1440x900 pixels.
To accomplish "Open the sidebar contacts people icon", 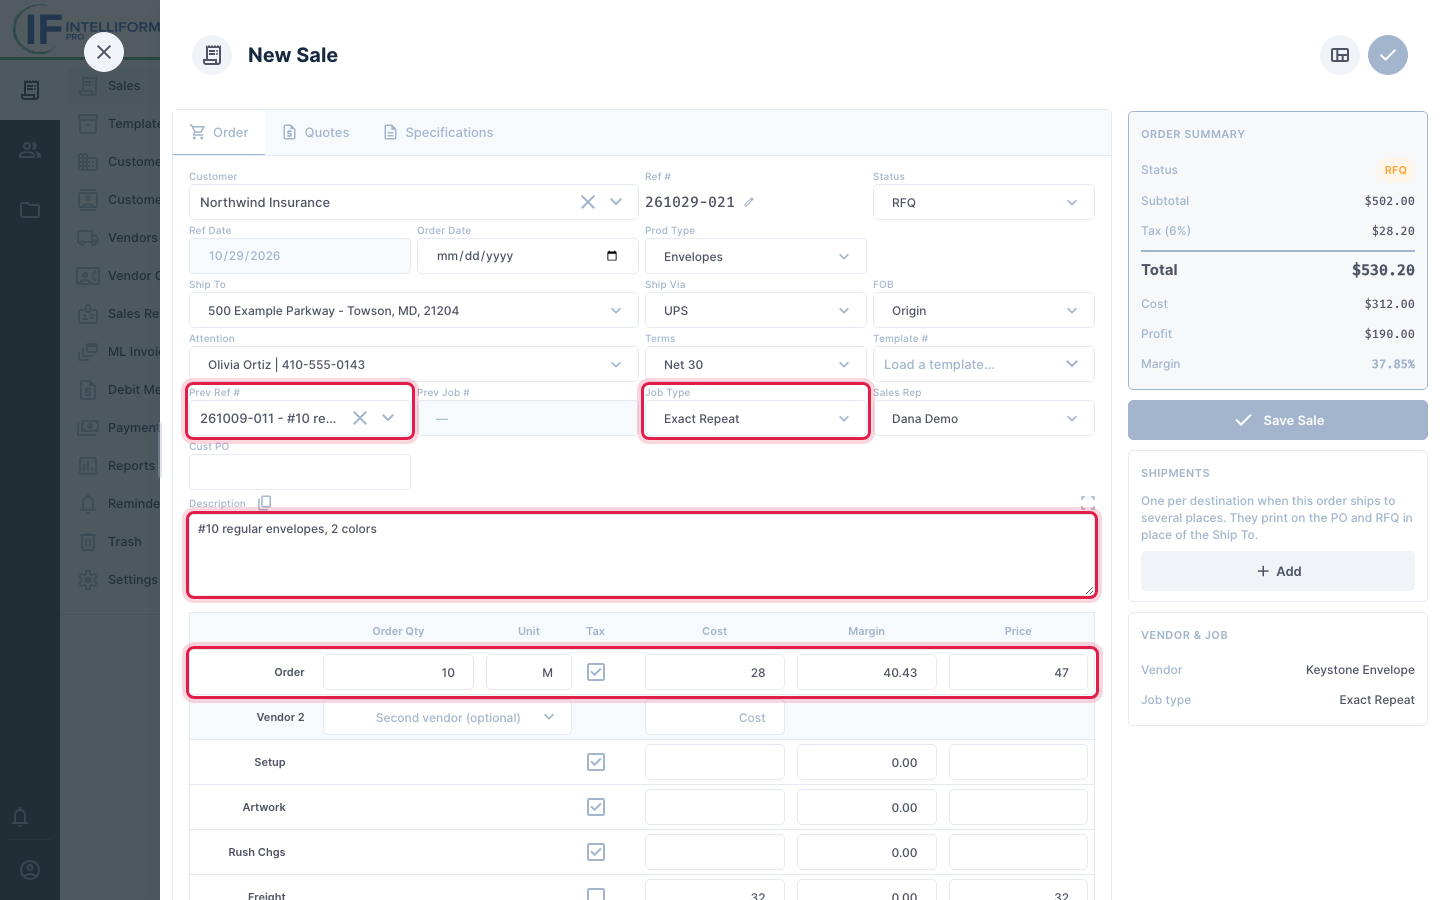I will pyautogui.click(x=30, y=150).
